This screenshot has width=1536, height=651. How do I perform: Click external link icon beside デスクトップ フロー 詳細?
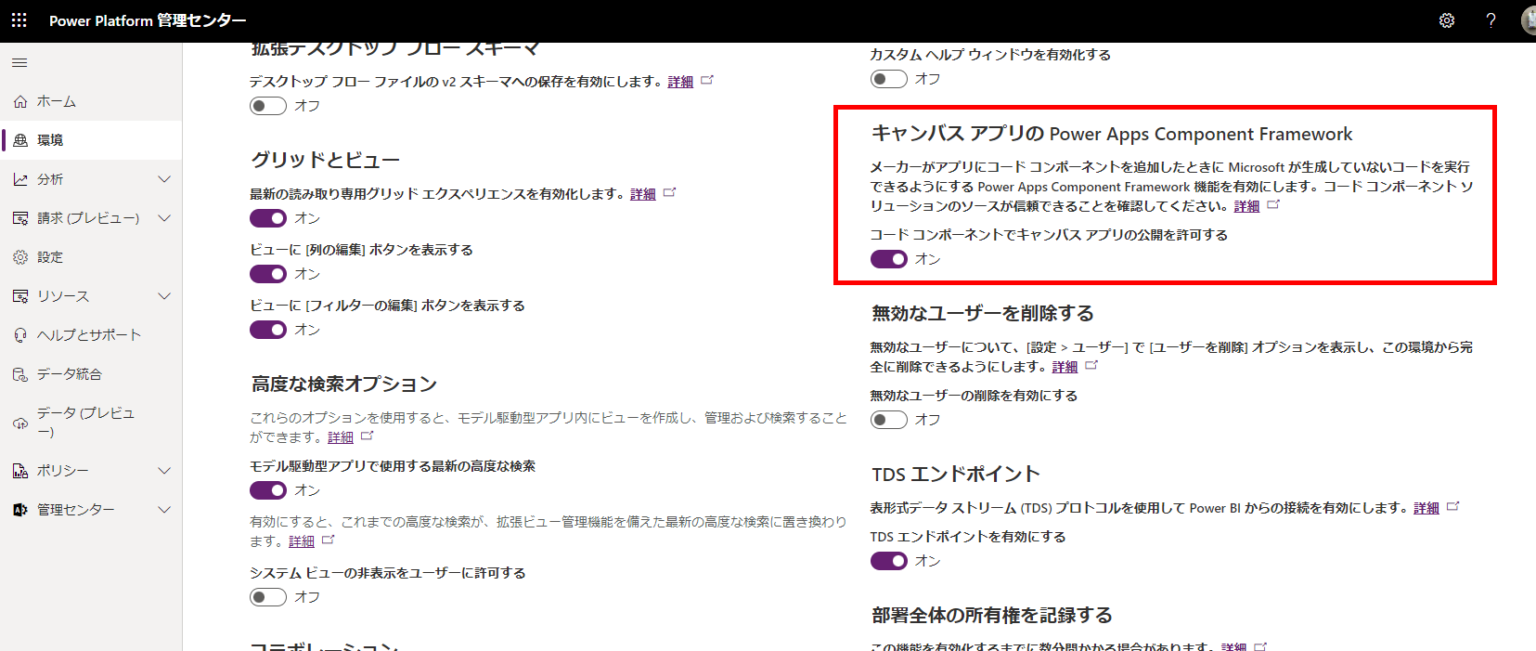coord(708,80)
